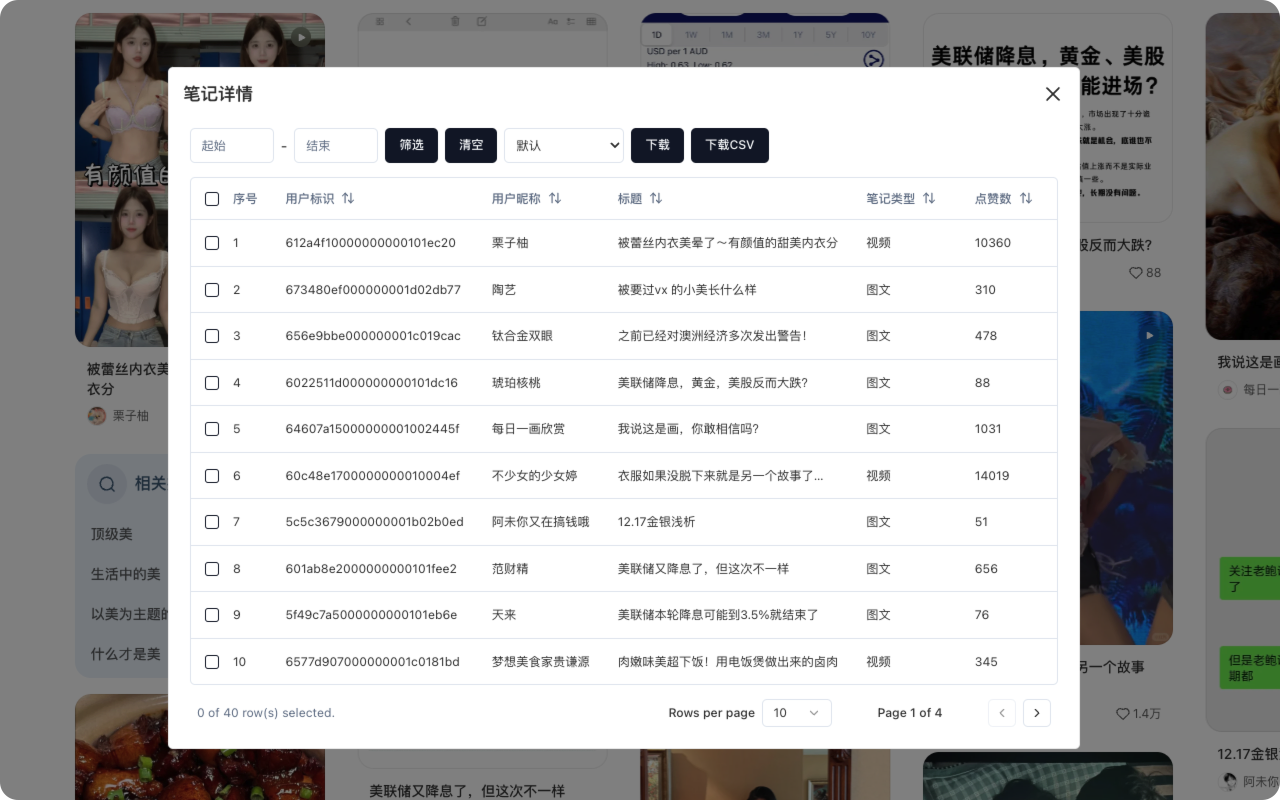
Task: Click the 用户昵称 sort arrows
Action: [555, 198]
